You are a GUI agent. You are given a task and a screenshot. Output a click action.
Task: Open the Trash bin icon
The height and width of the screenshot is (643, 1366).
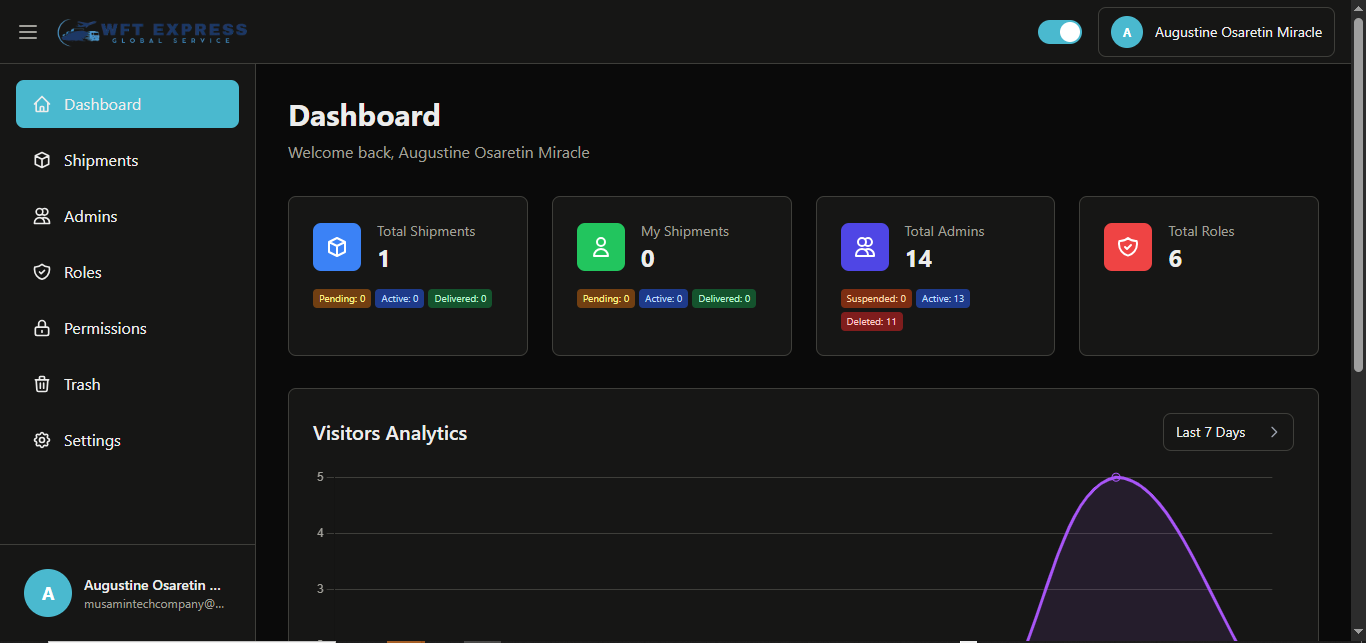41,384
